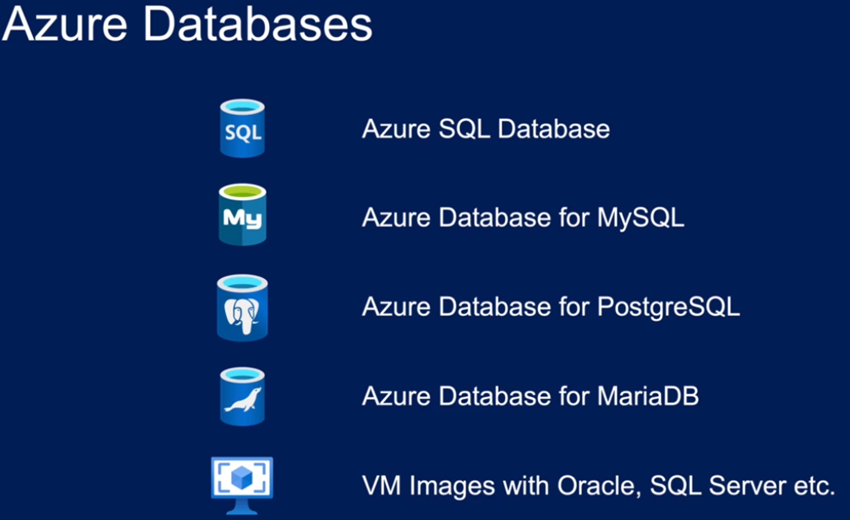
Task: Click the VM Images monitor icon
Action: (x=242, y=485)
